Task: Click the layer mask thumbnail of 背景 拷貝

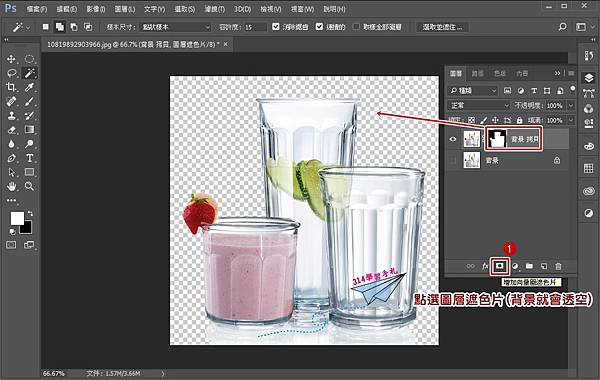Action: 497,139
